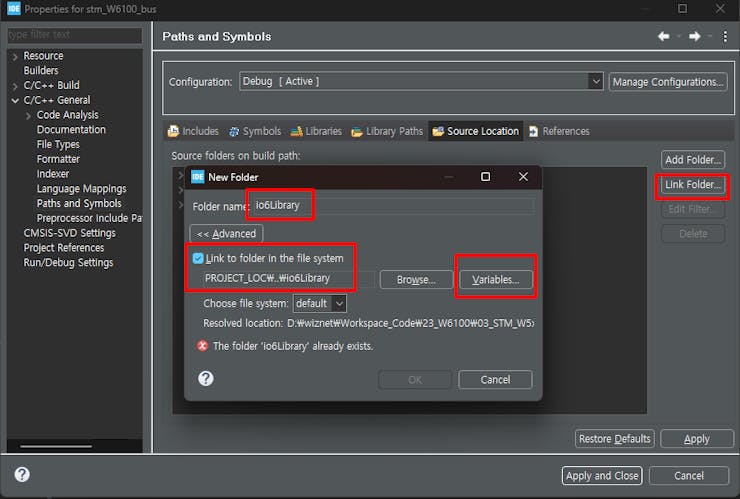This screenshot has height=499, width=740.
Task: Select Preprocessor Include Paths tree item
Action: tap(89, 218)
